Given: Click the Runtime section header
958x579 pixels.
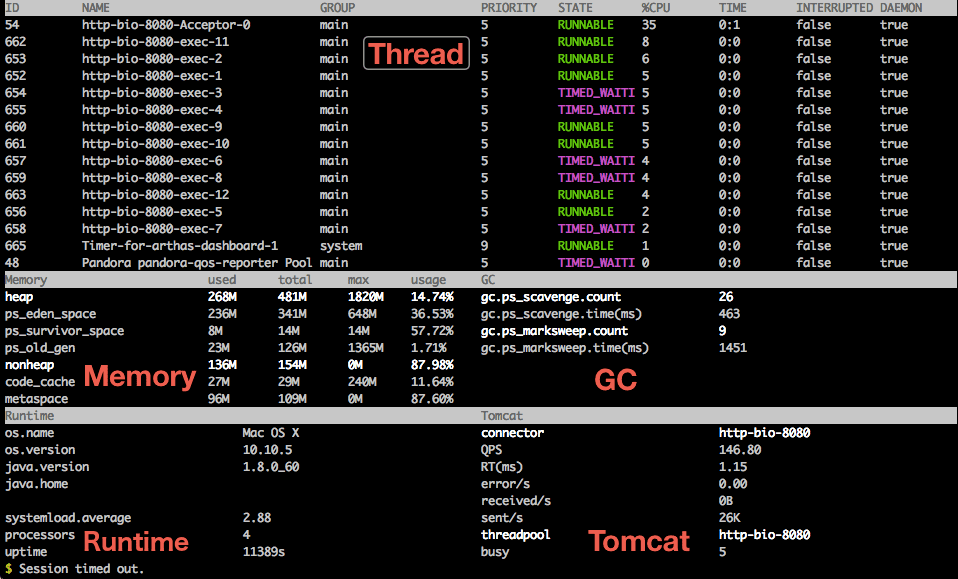Looking at the screenshot, I should [x=29, y=416].
